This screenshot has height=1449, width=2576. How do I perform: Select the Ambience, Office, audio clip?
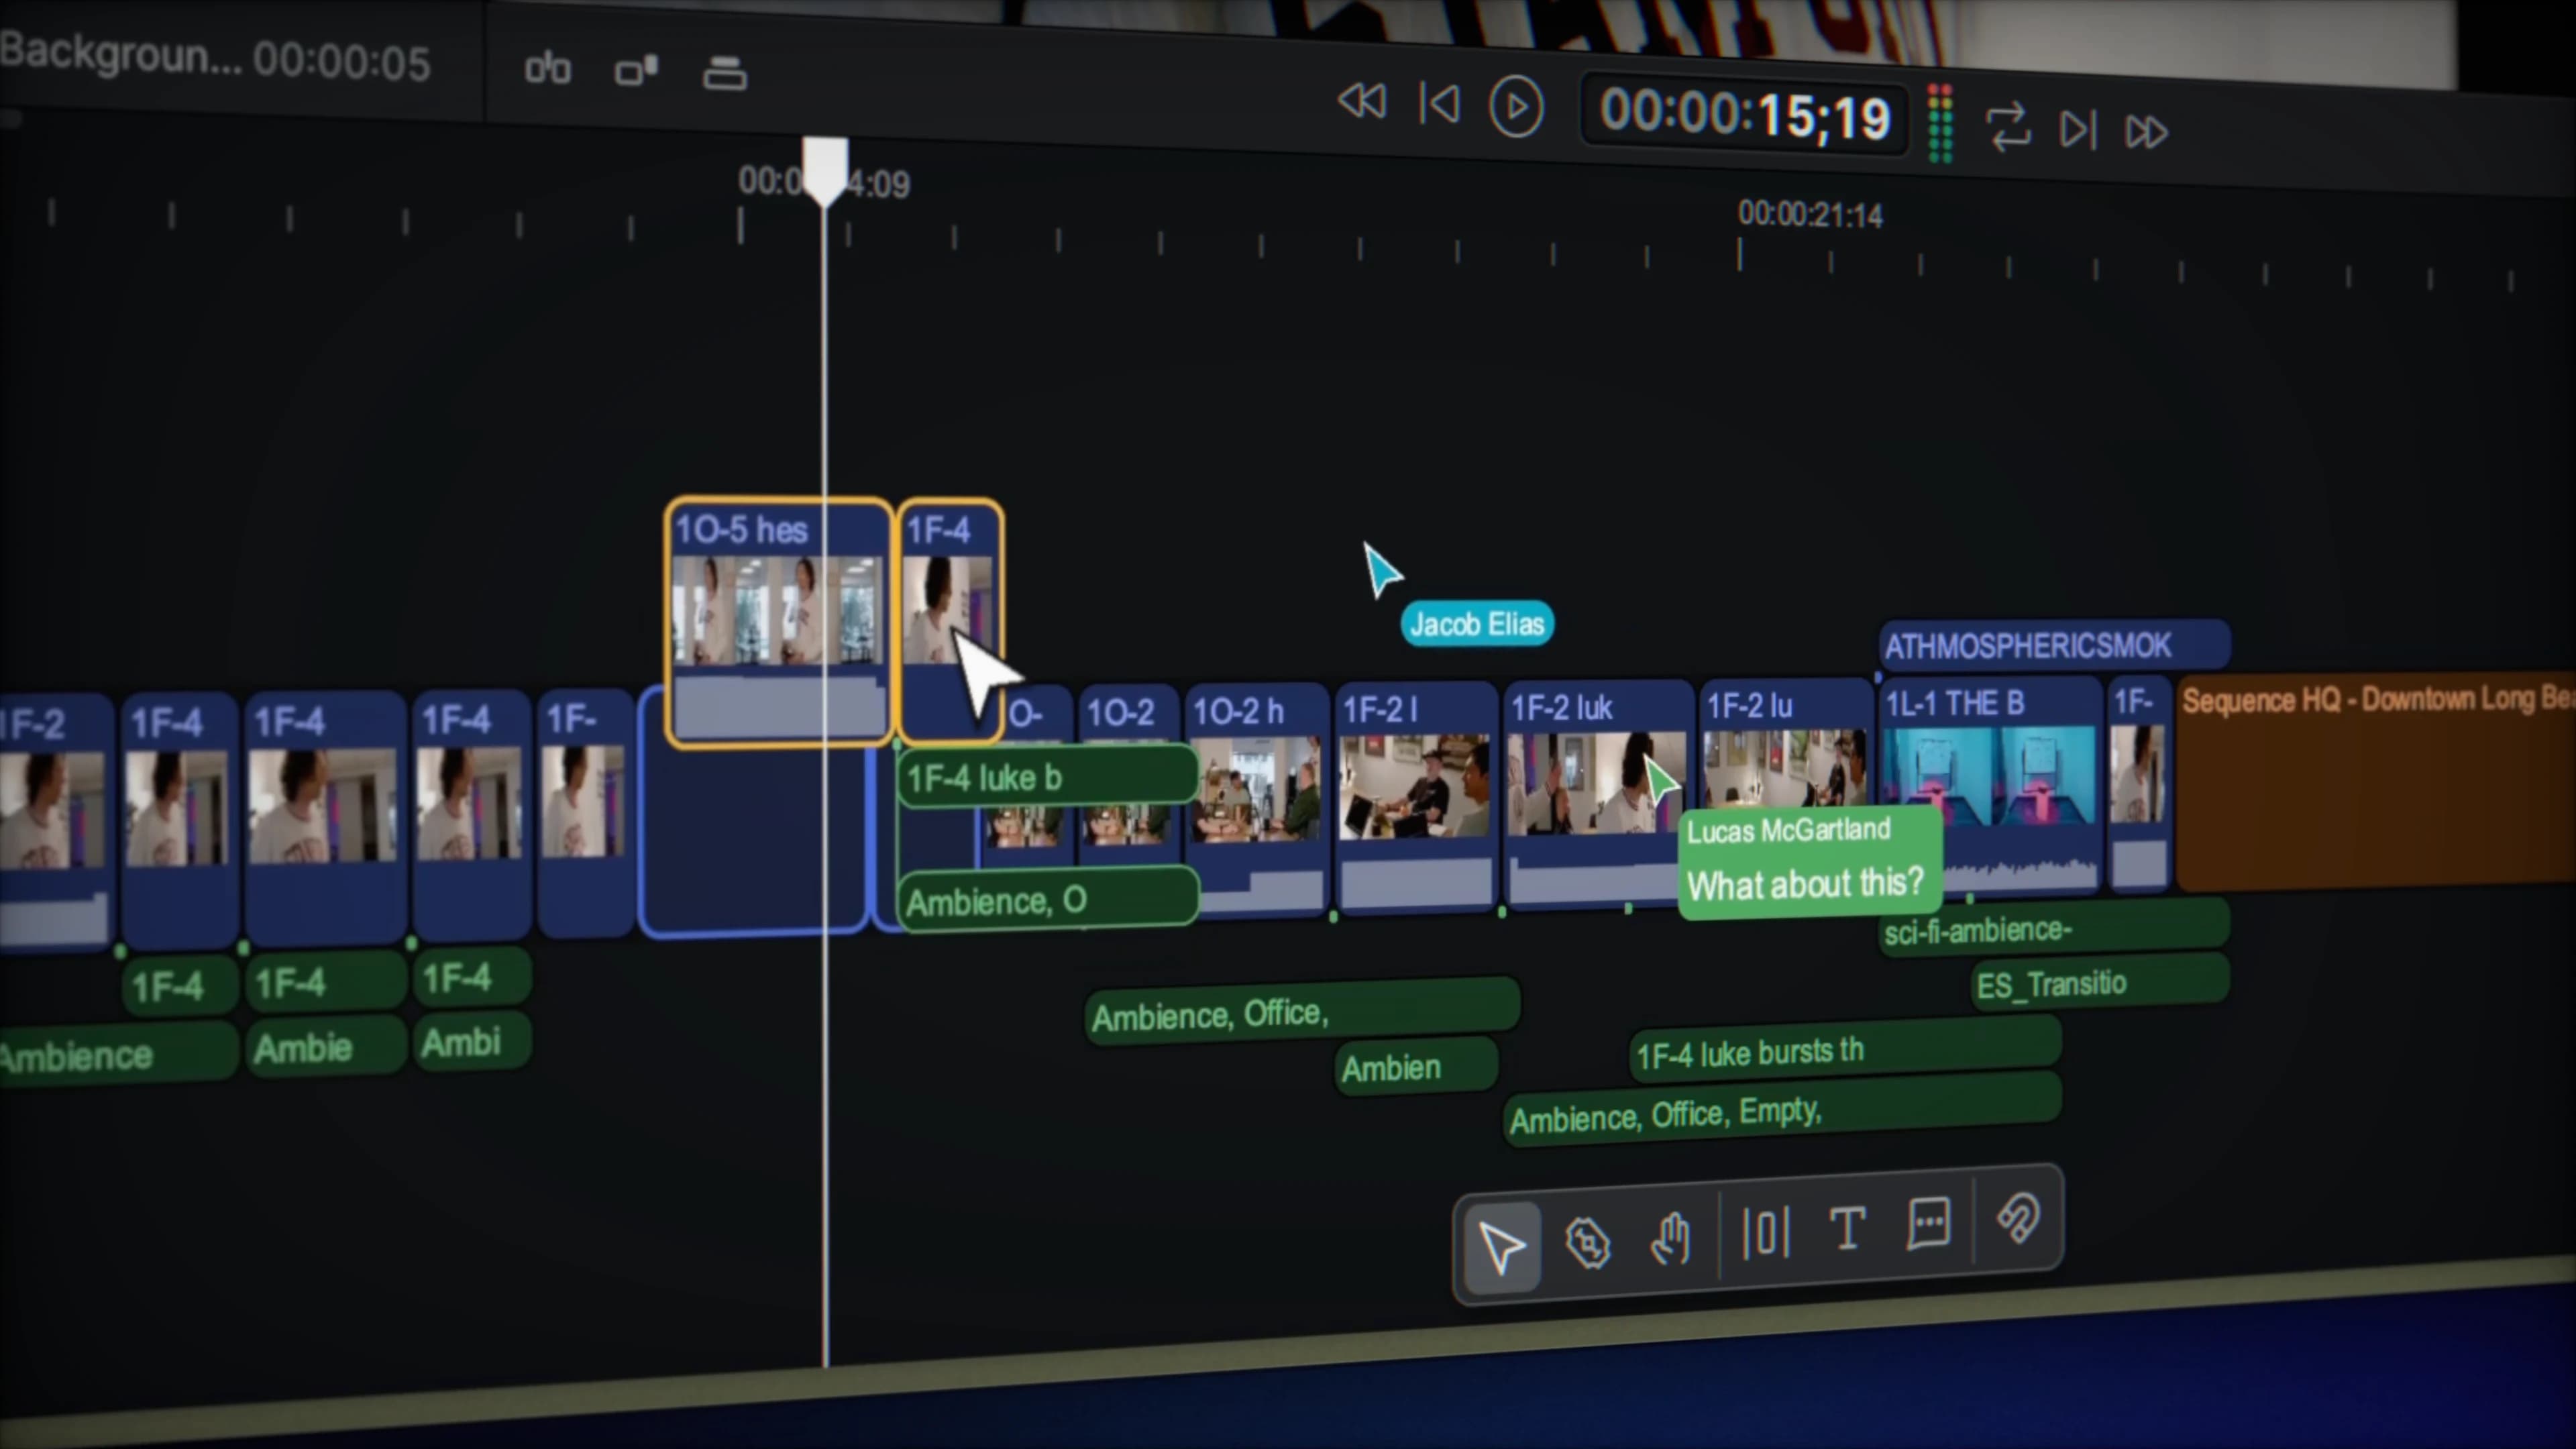pos(1303,1010)
